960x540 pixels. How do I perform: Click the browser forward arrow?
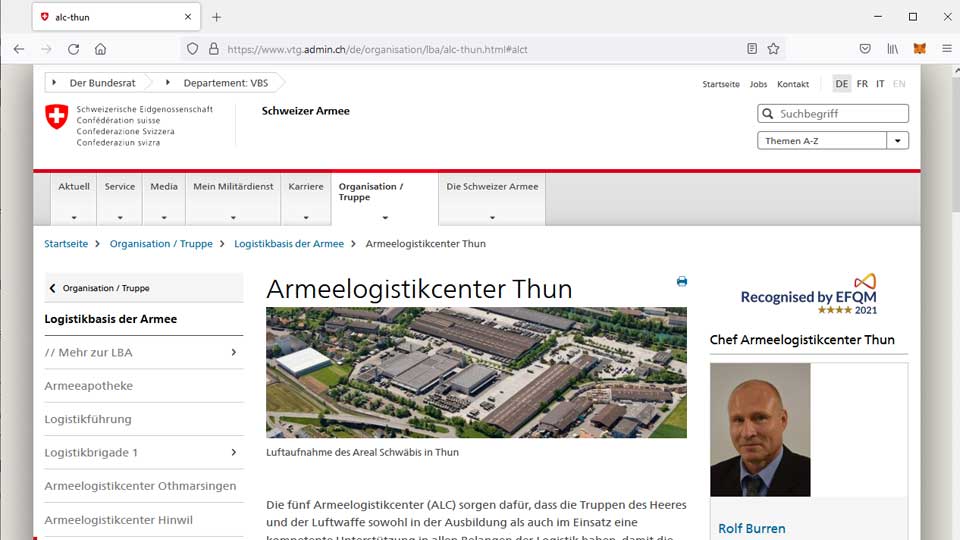47,49
